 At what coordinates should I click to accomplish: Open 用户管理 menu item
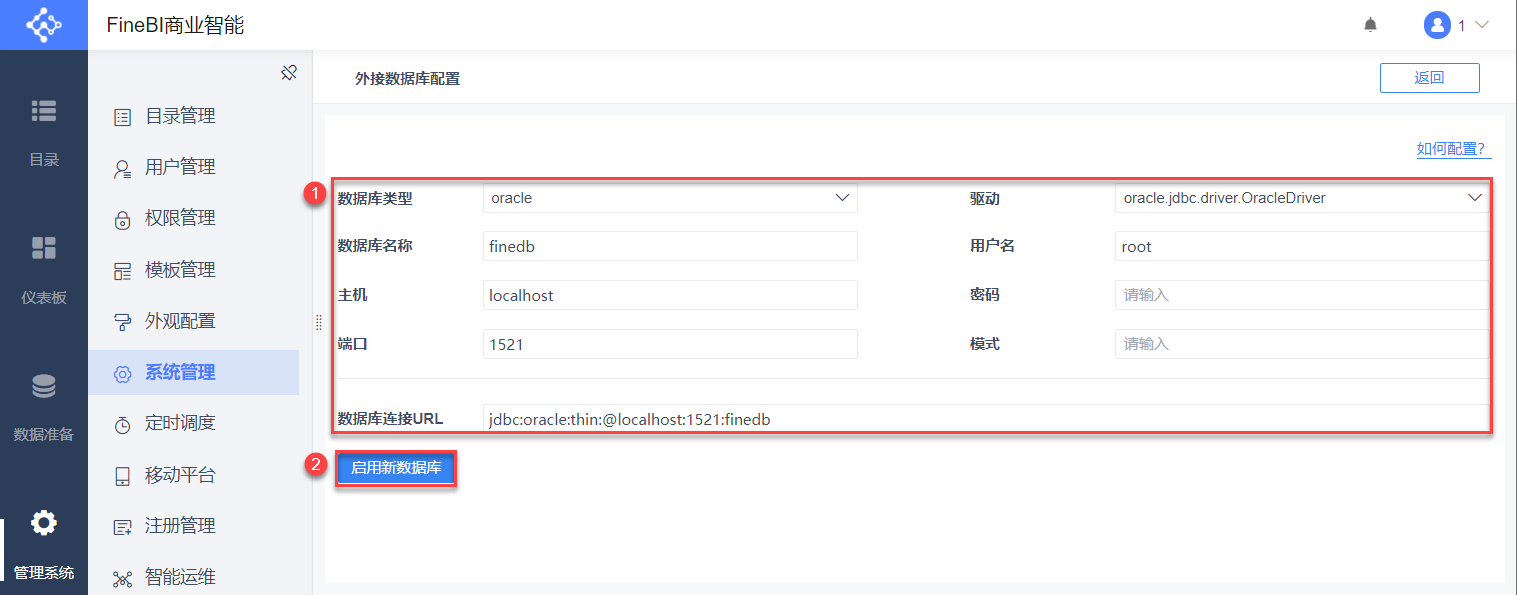[x=180, y=167]
